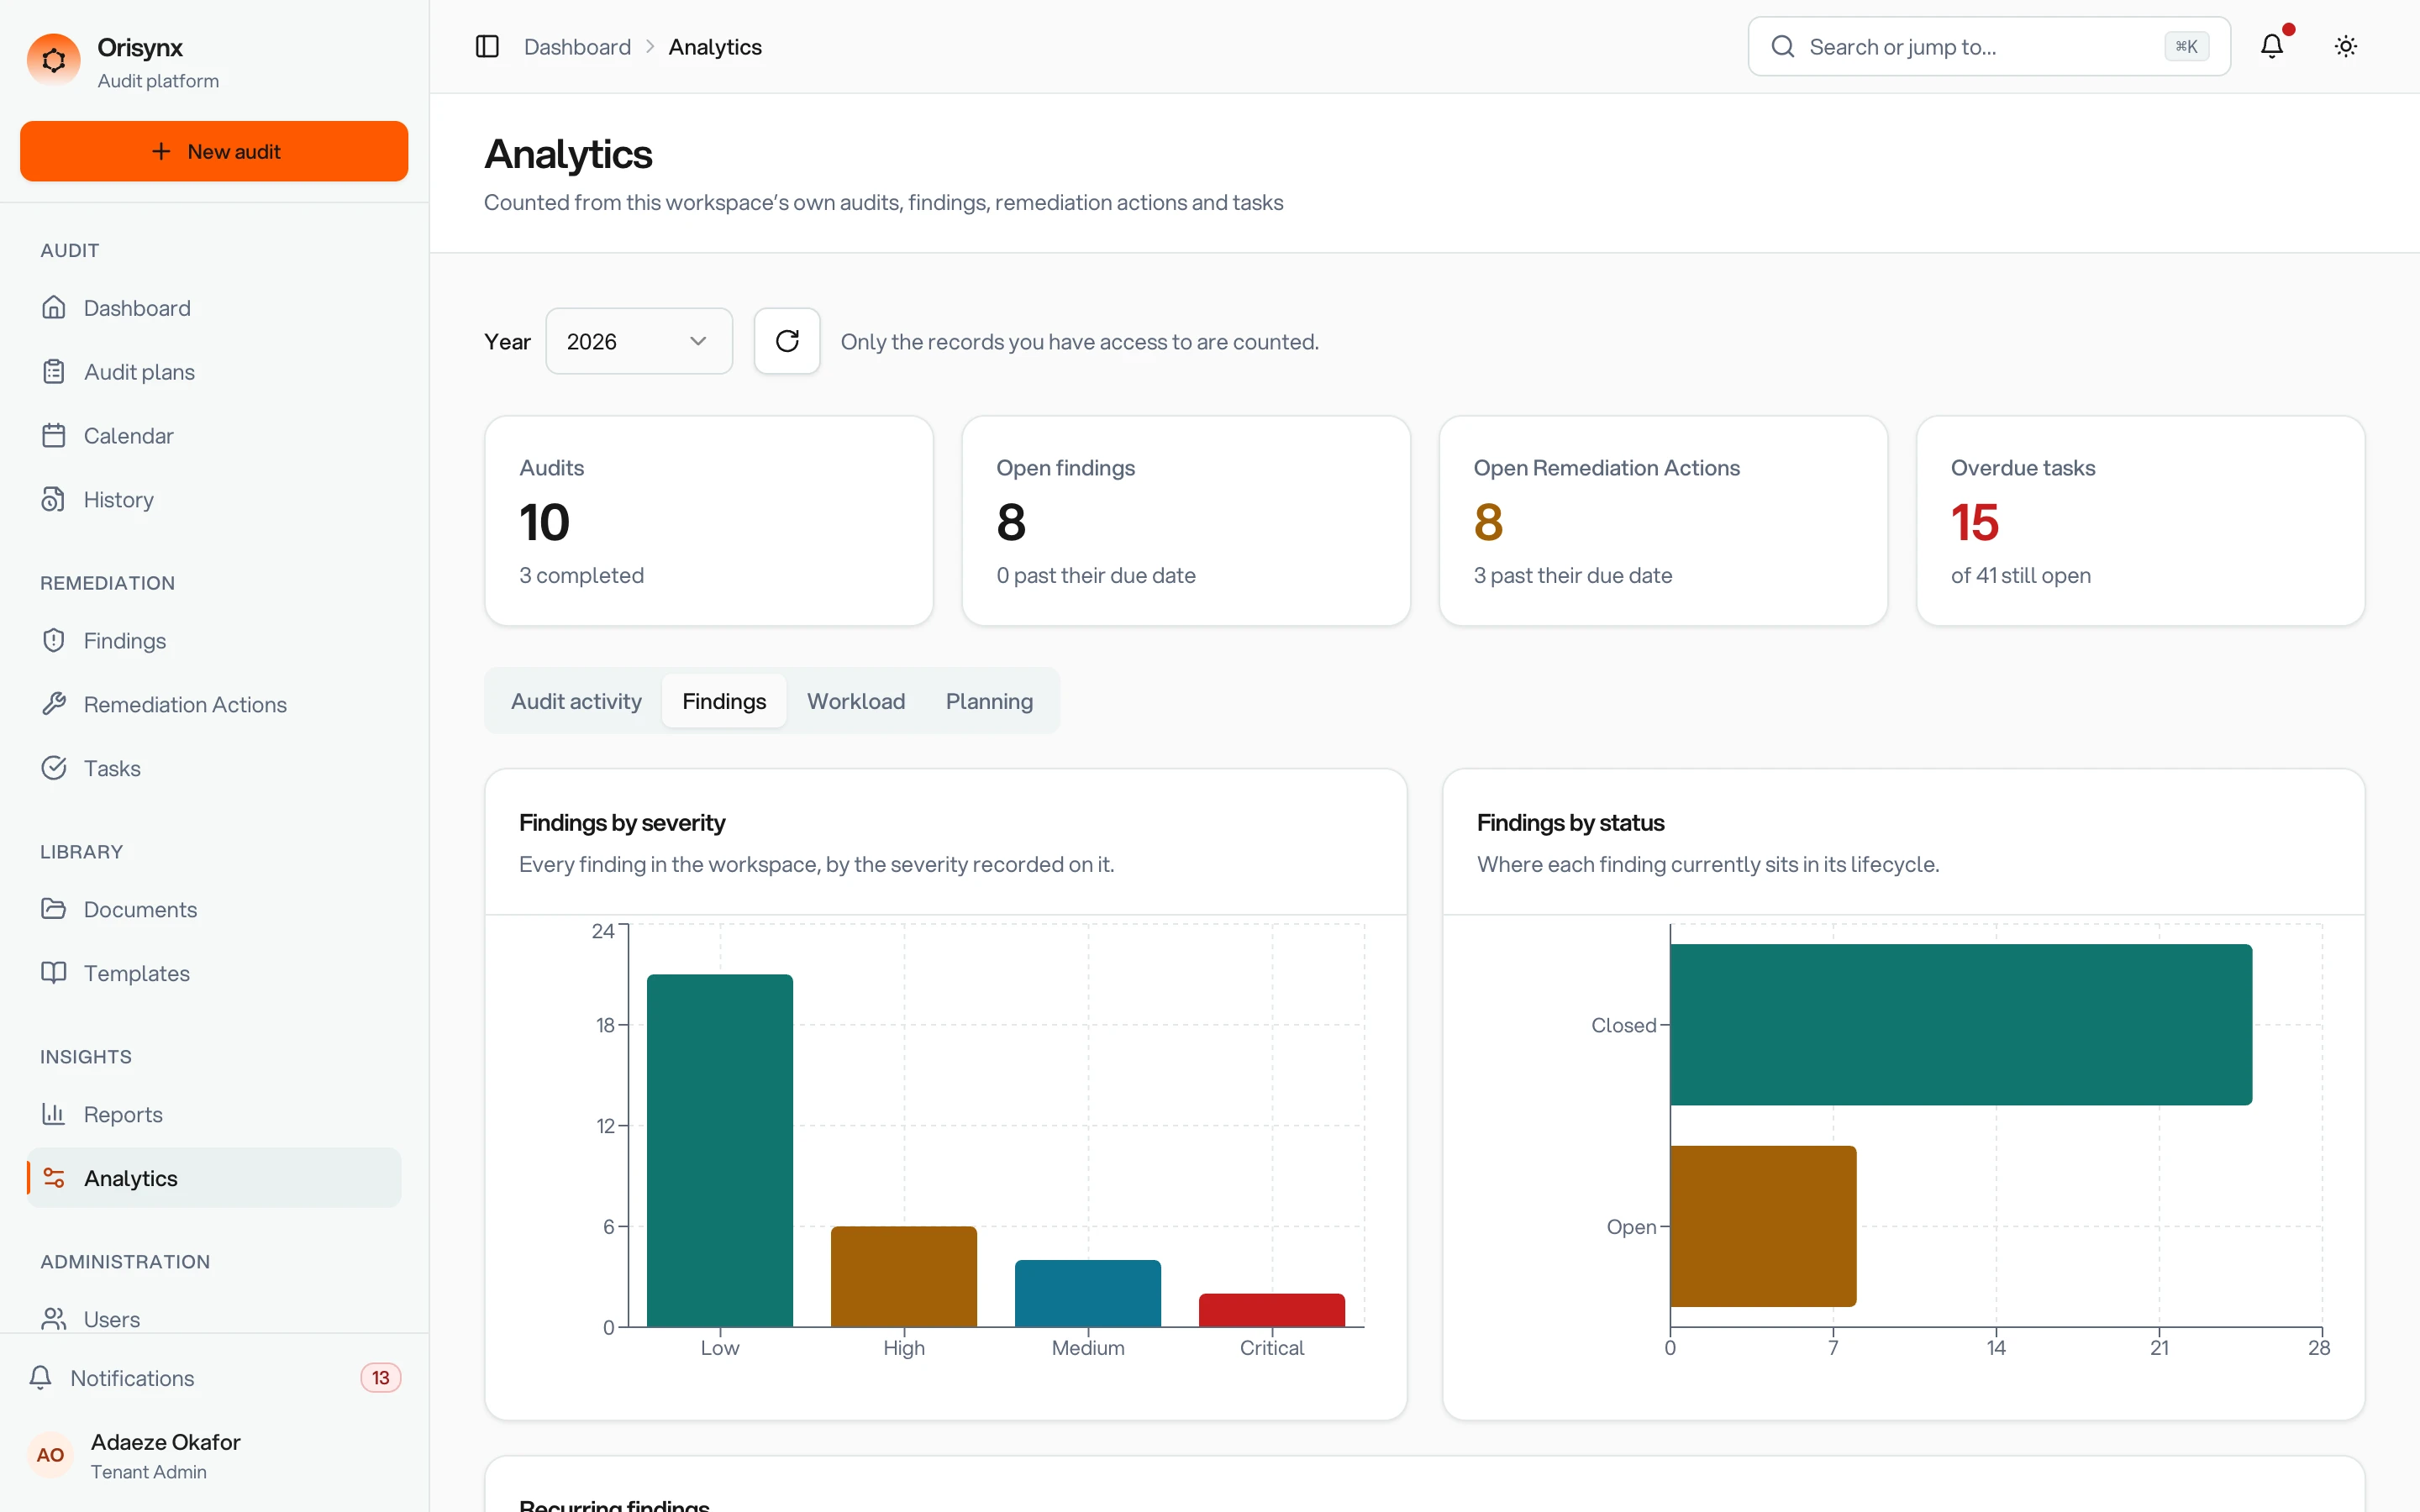This screenshot has width=2420, height=1512.
Task: Open the notifications bell in header
Action: click(2271, 46)
